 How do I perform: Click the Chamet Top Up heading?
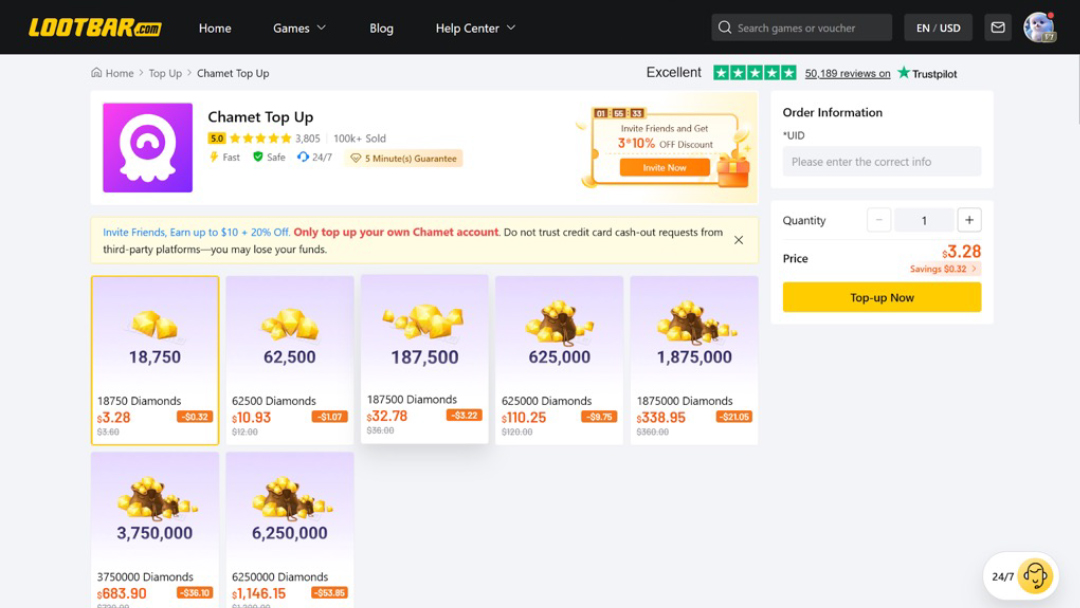pos(260,117)
